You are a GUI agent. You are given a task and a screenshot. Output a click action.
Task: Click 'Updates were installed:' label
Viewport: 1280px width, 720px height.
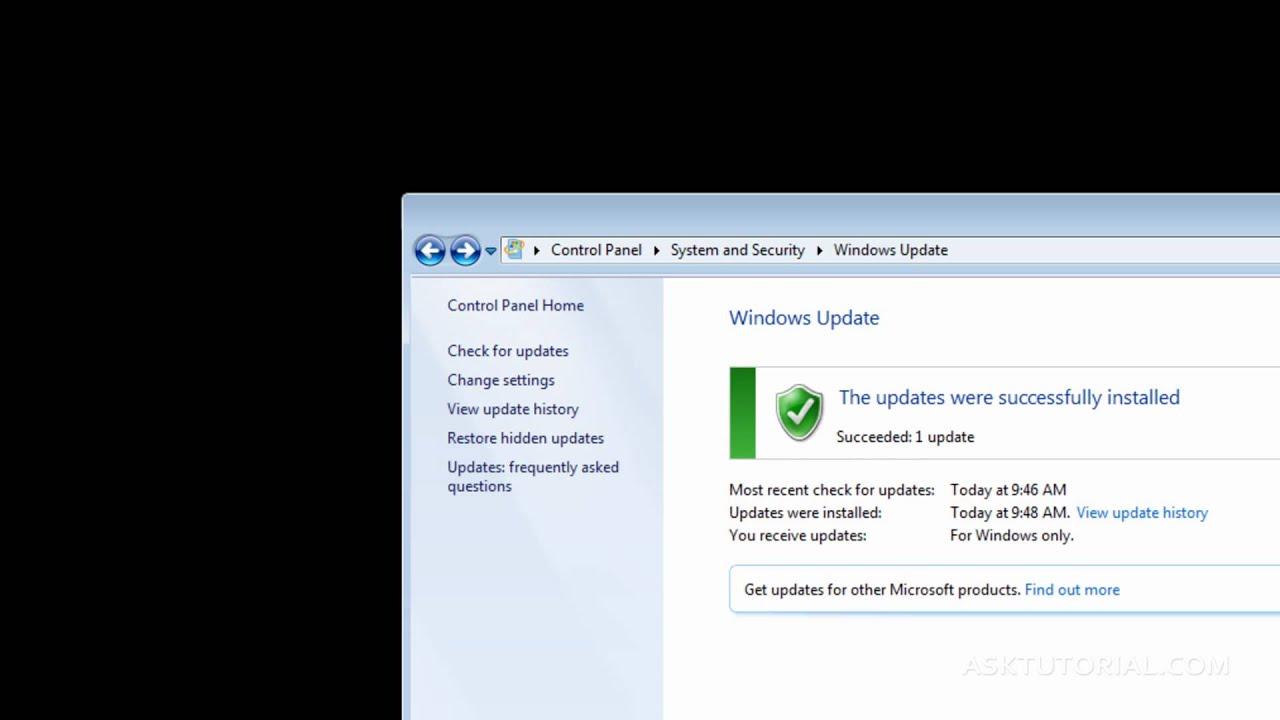point(805,512)
